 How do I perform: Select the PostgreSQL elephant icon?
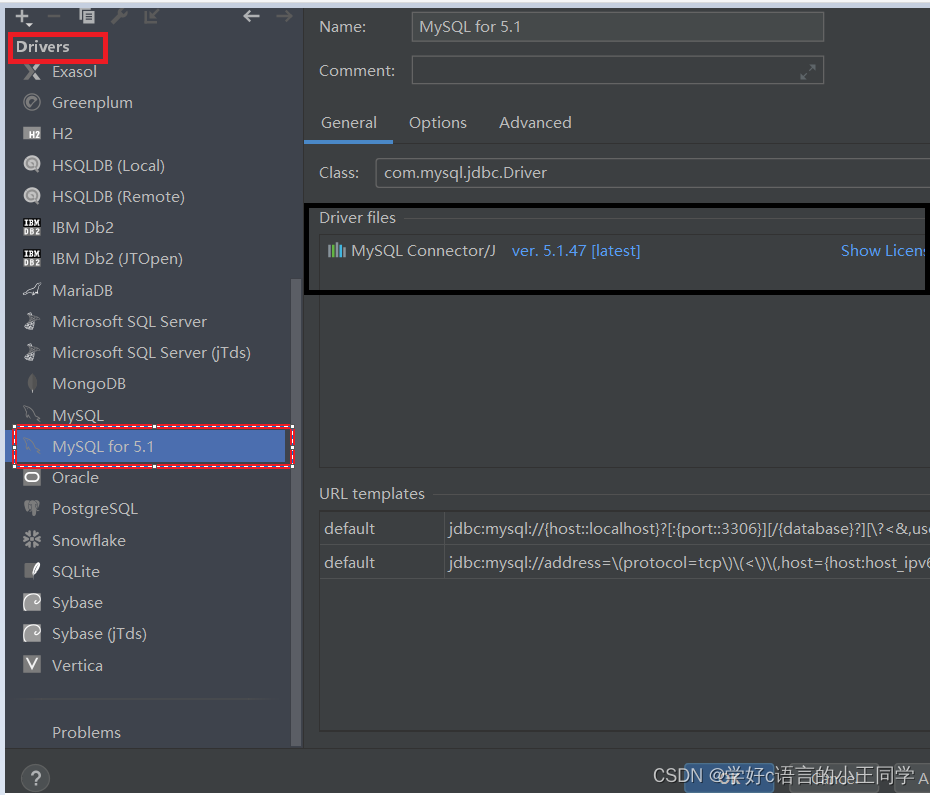click(x=32, y=508)
